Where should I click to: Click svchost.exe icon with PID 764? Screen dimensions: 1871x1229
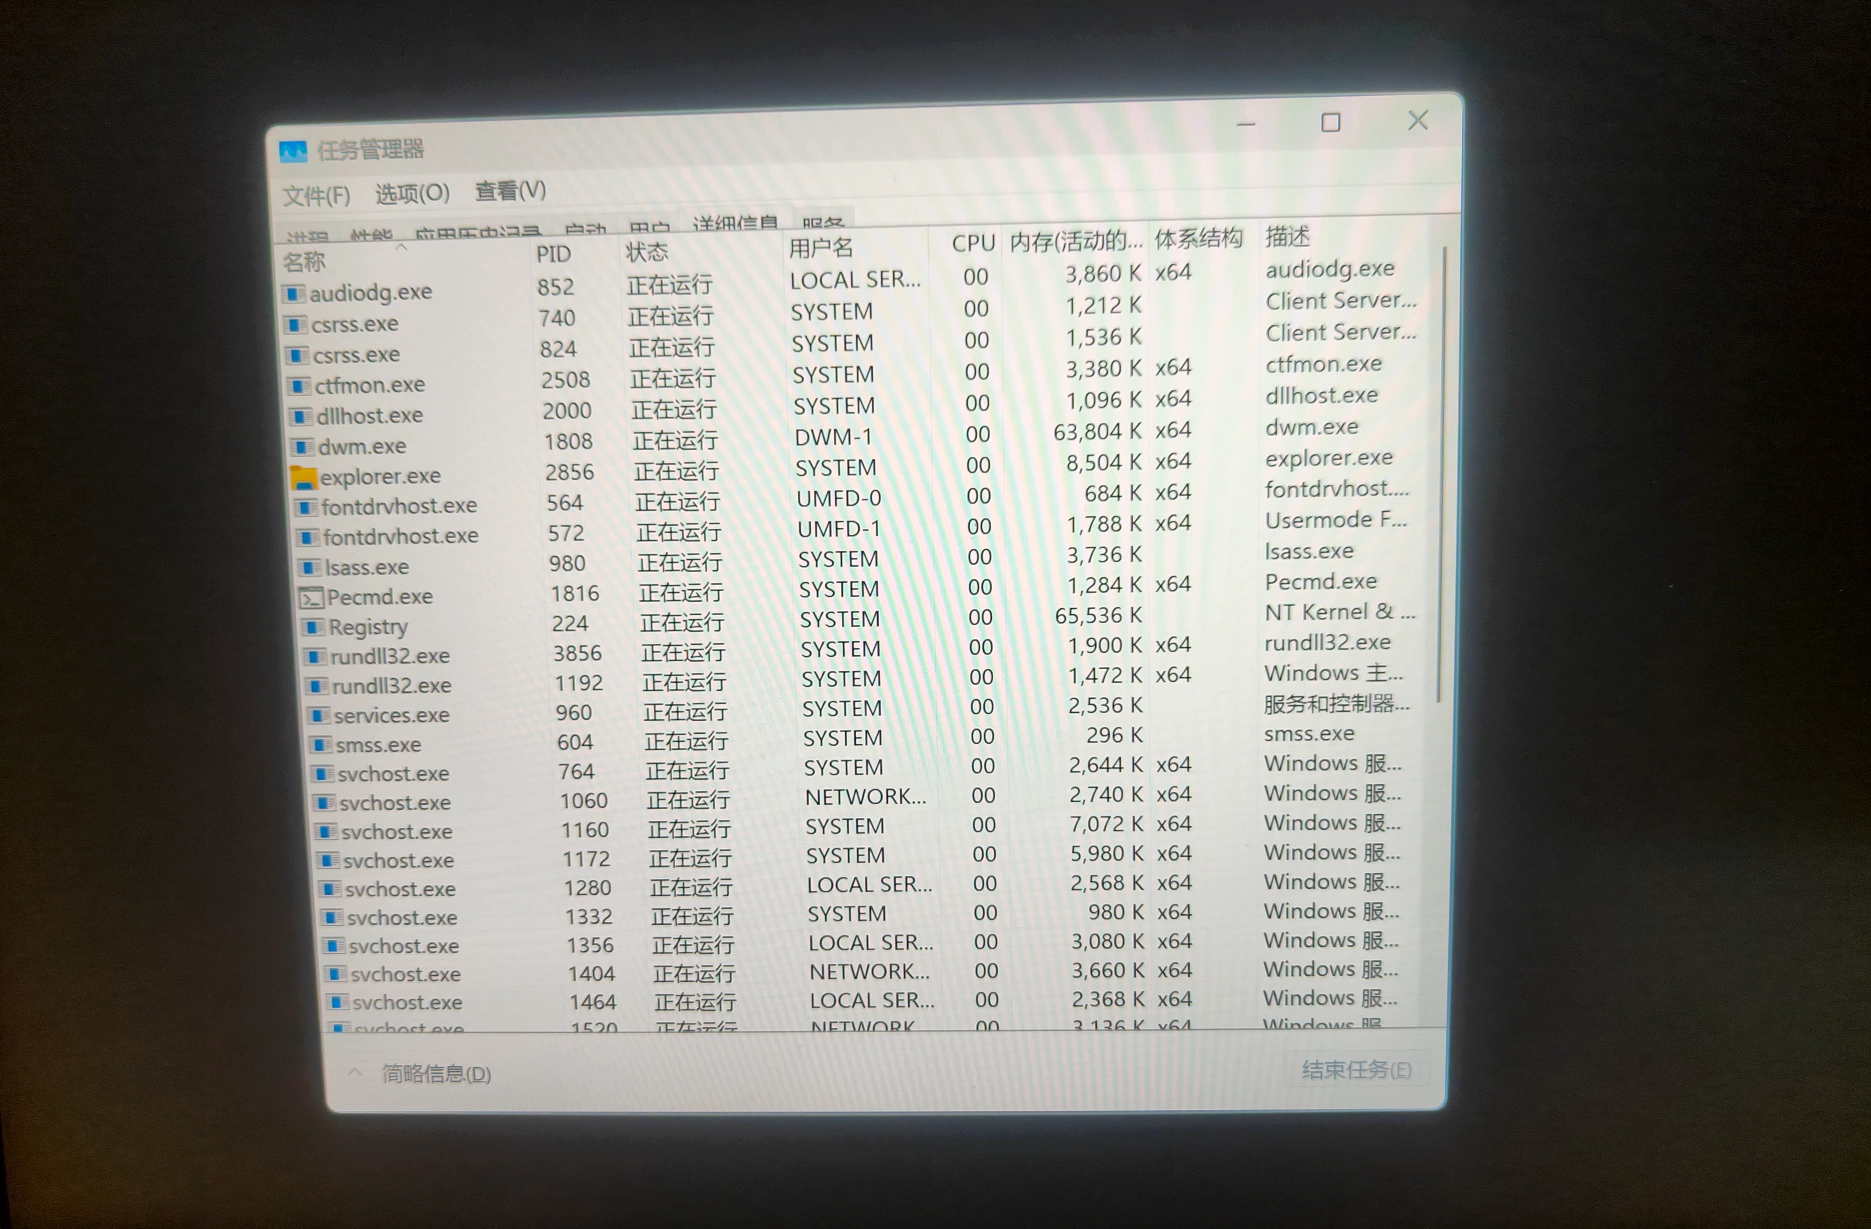[324, 774]
